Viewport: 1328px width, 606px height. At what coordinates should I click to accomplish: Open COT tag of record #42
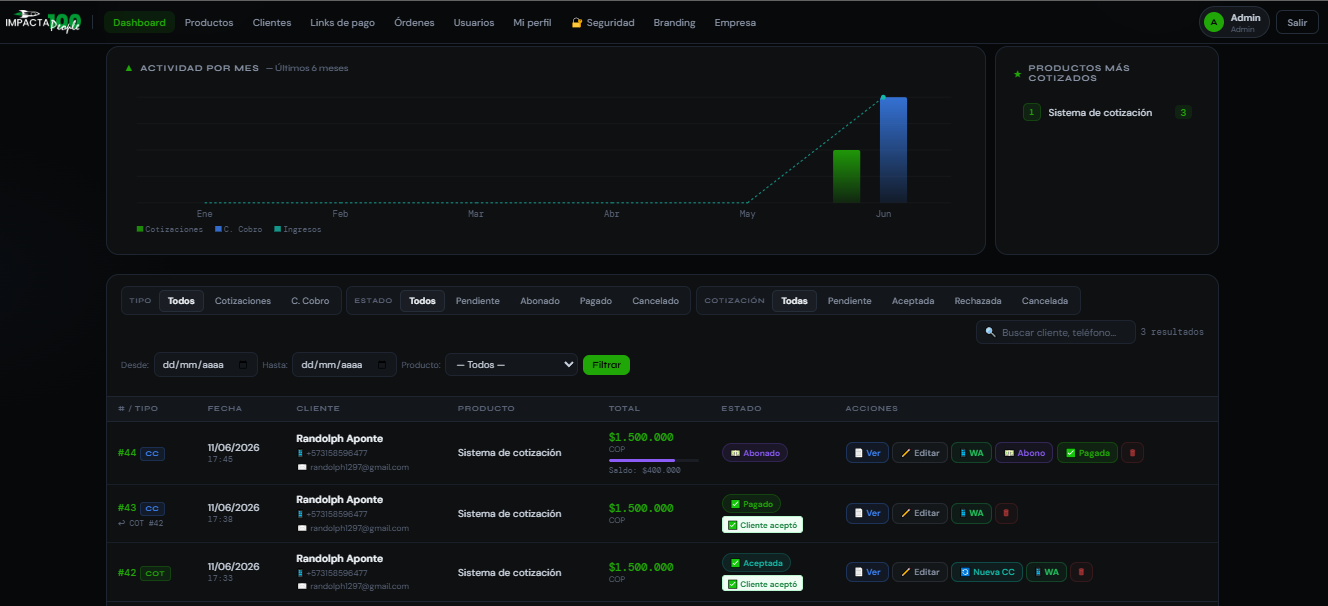tap(155, 573)
